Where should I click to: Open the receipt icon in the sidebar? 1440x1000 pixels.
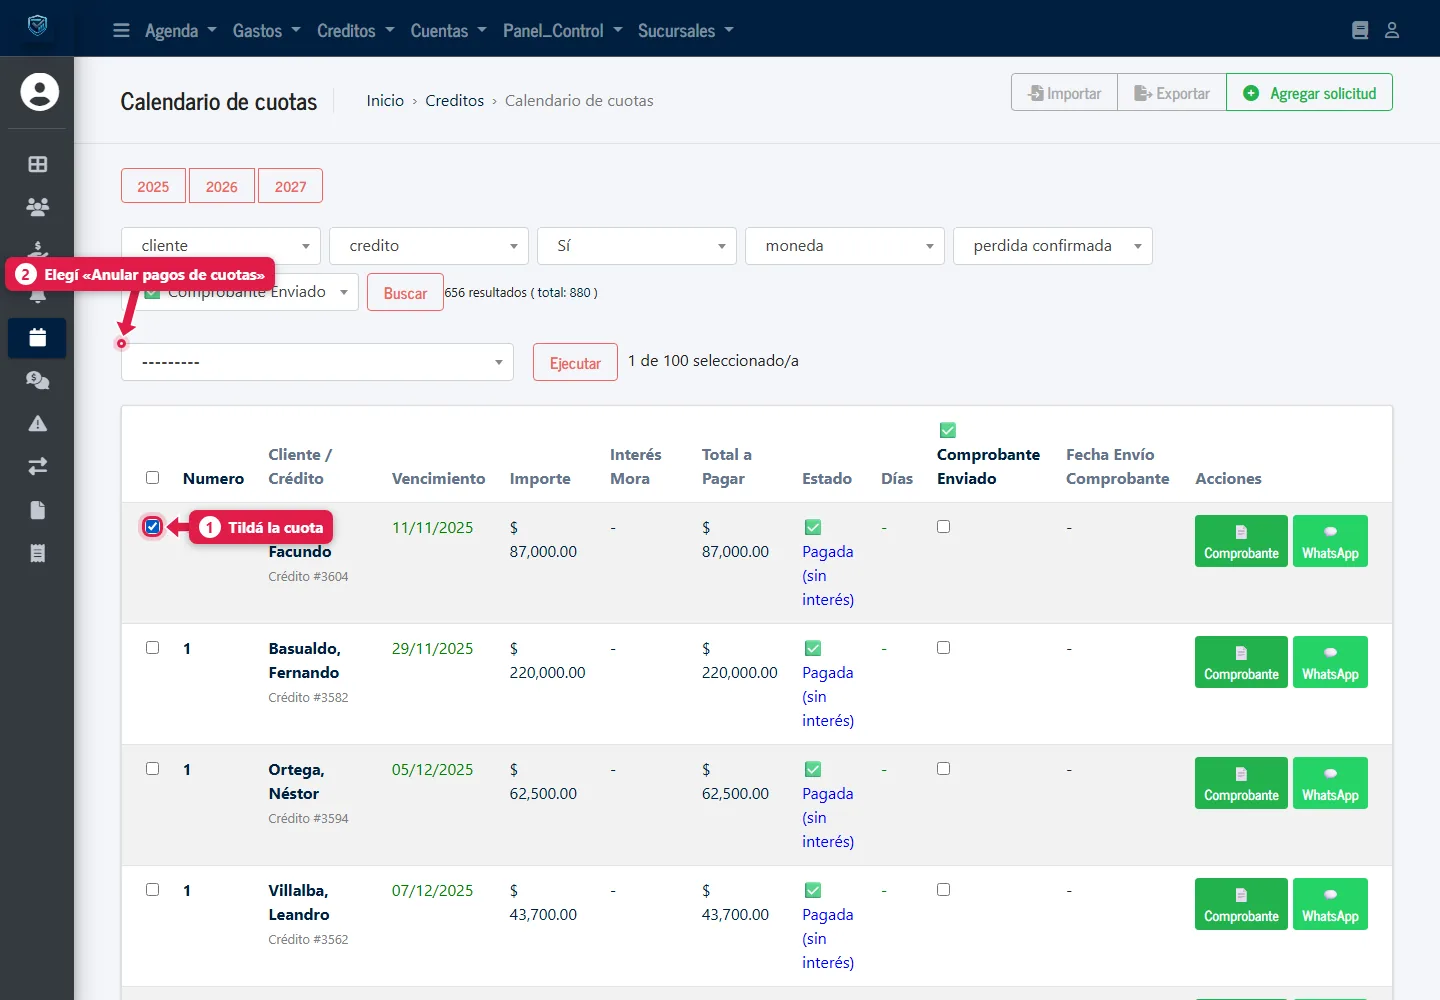38,553
